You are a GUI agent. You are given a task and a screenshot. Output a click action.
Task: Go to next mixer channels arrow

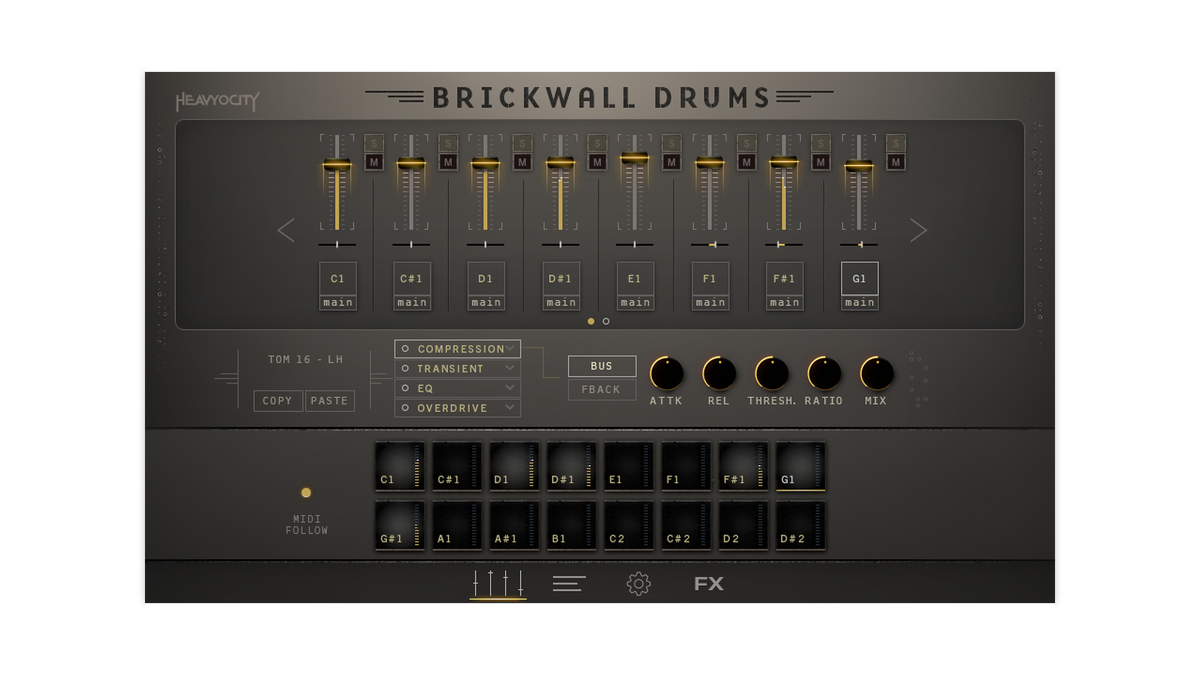(x=918, y=230)
